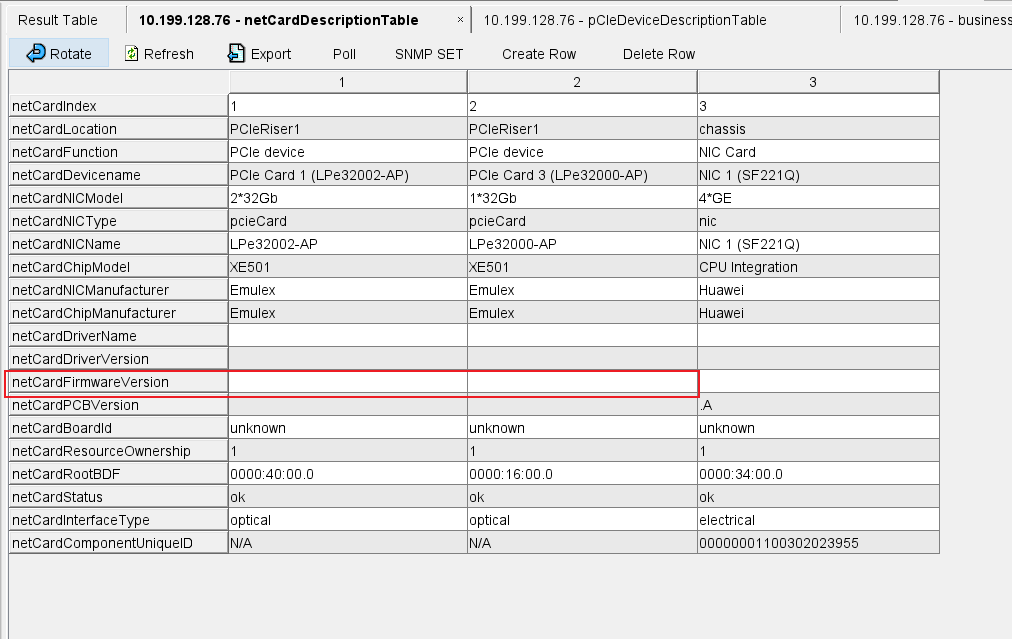
Task: Close the netCardDescriptionTable tab
Action: (x=460, y=20)
